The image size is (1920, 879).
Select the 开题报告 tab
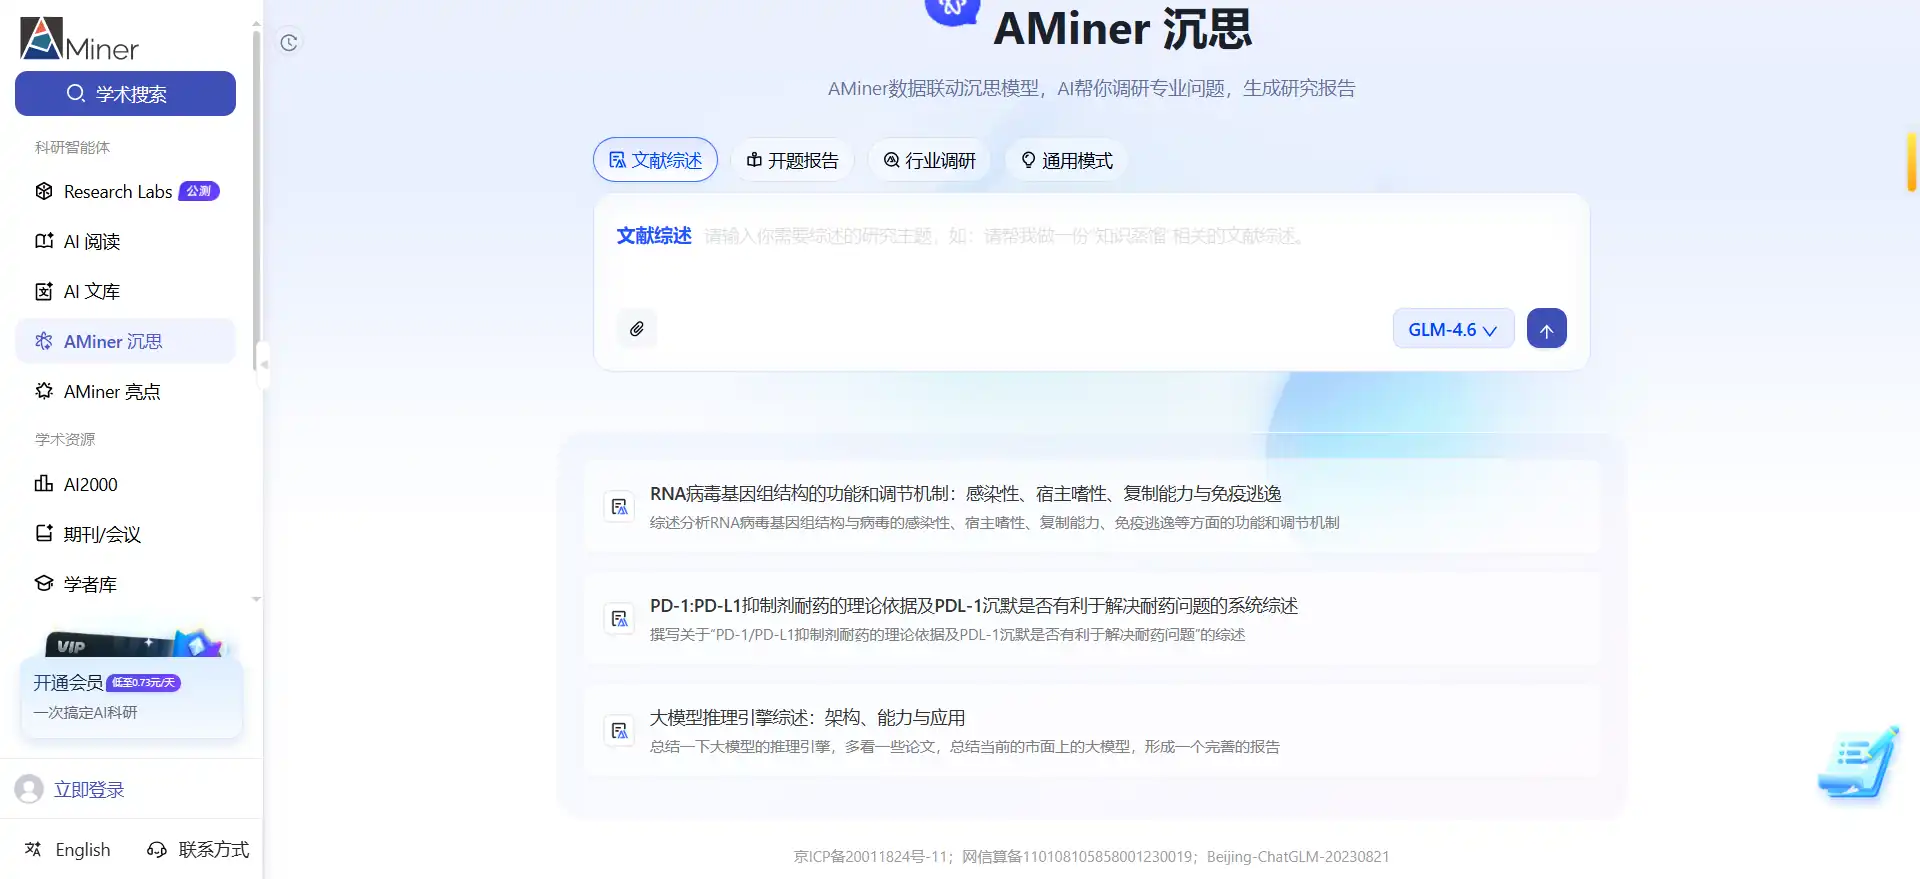click(792, 160)
